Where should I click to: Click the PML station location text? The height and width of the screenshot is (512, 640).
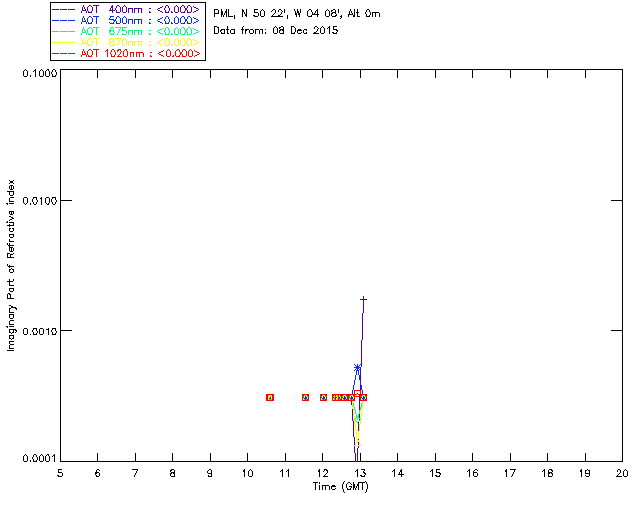(297, 14)
